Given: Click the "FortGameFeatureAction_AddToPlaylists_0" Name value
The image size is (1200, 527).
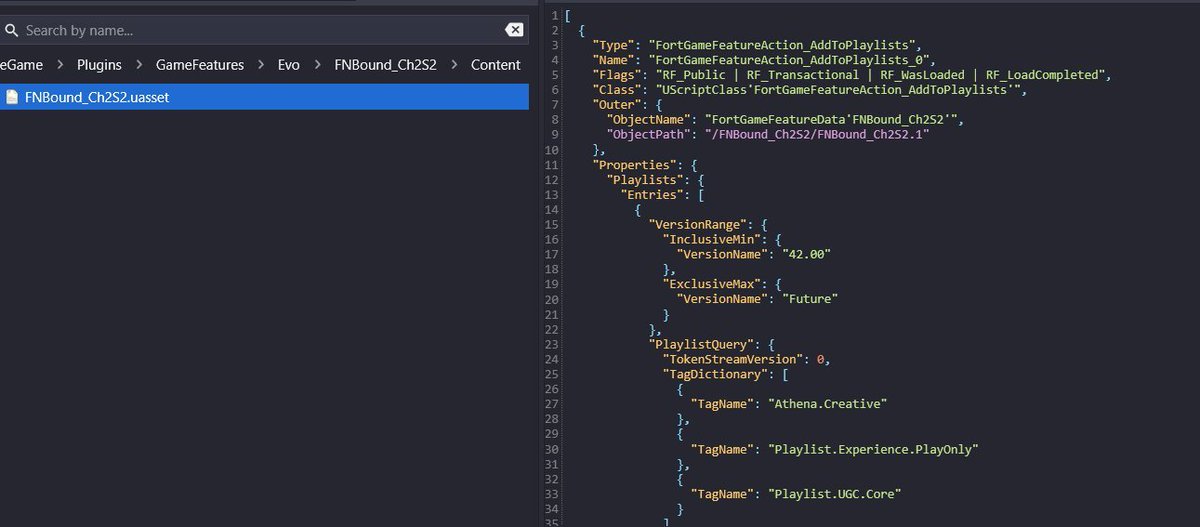Looking at the screenshot, I should pyautogui.click(x=791, y=60).
